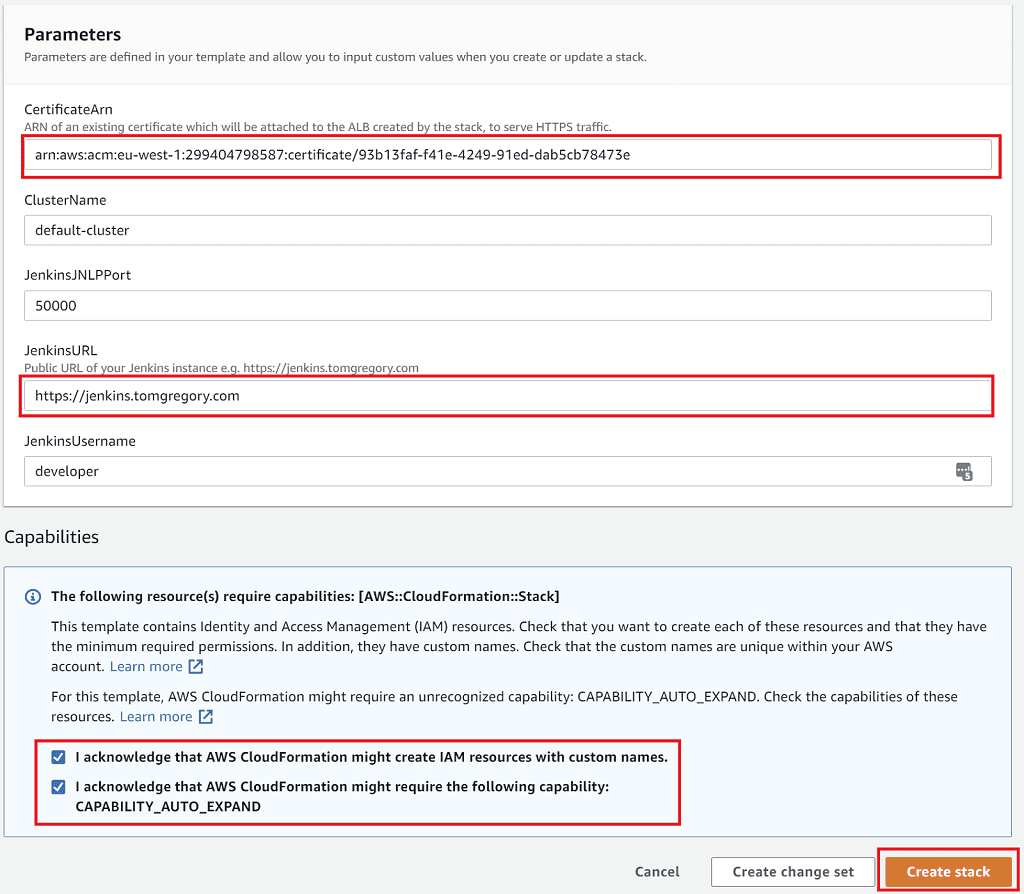This screenshot has width=1024, height=894.
Task: Click inside the CertificateArn input field
Action: pos(400,157)
